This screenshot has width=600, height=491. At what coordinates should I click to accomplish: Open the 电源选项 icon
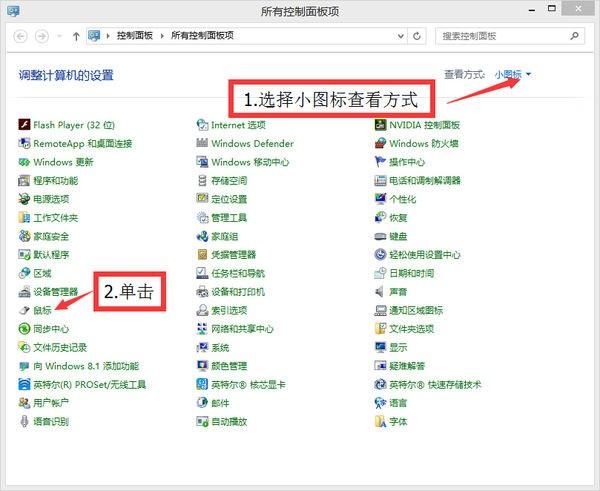[x=24, y=199]
